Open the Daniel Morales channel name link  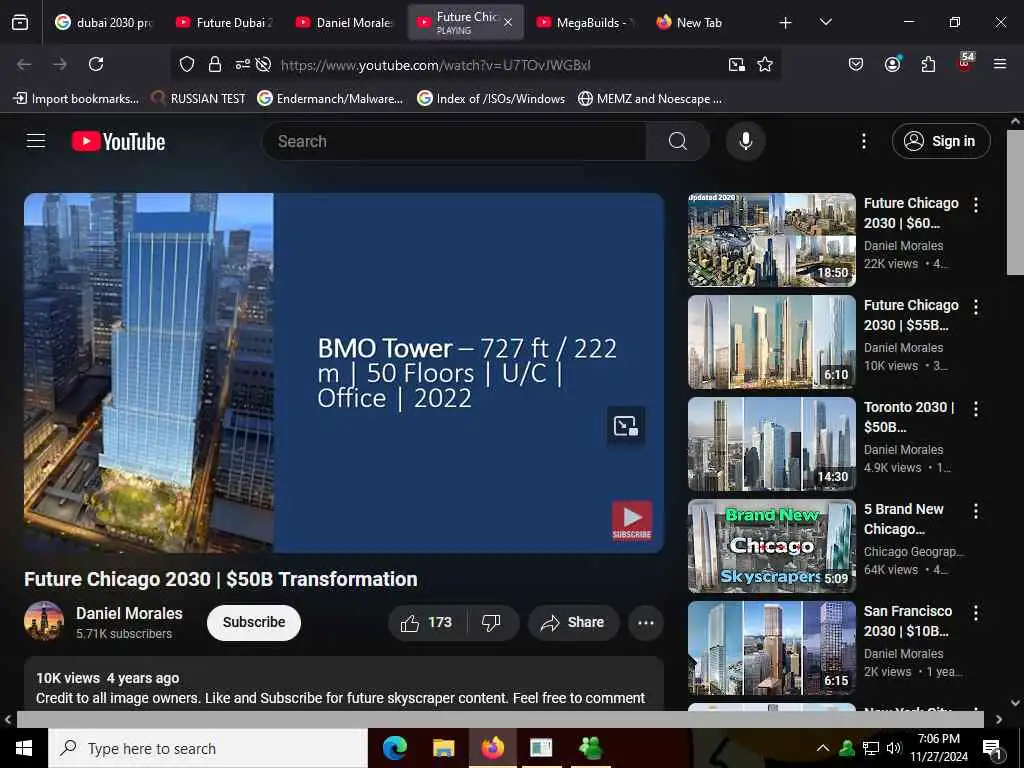[129, 613]
